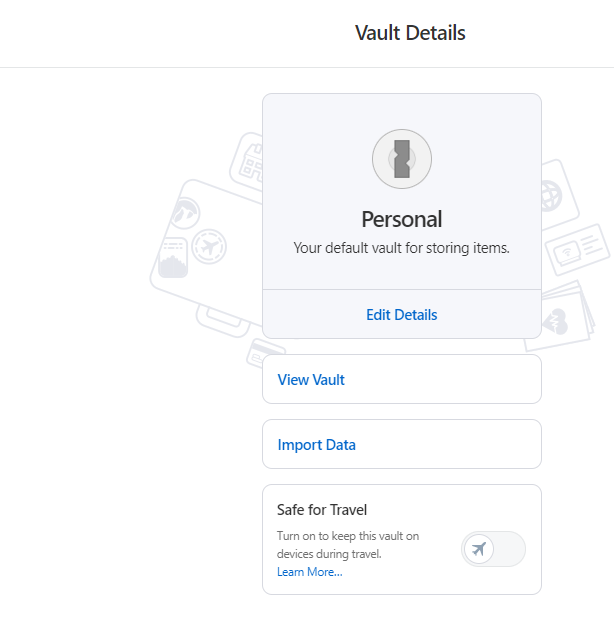Click the default vault description text

401,248
